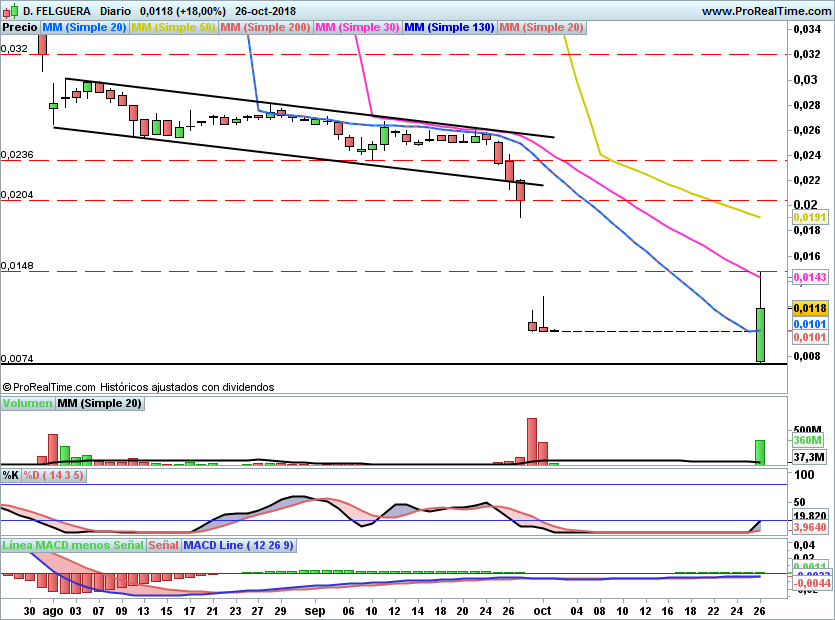Click the large green candle on 26 October
The image size is (835, 620).
(760, 334)
